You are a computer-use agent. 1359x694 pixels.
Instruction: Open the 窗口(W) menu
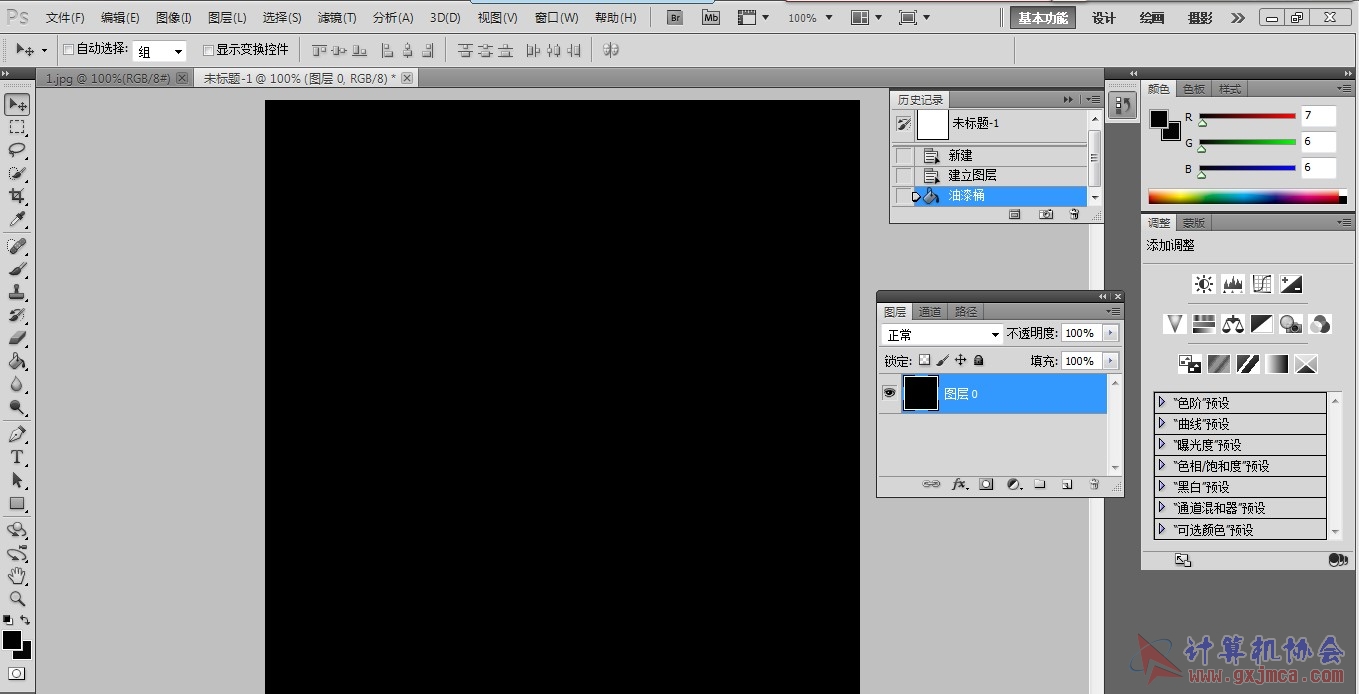[556, 18]
